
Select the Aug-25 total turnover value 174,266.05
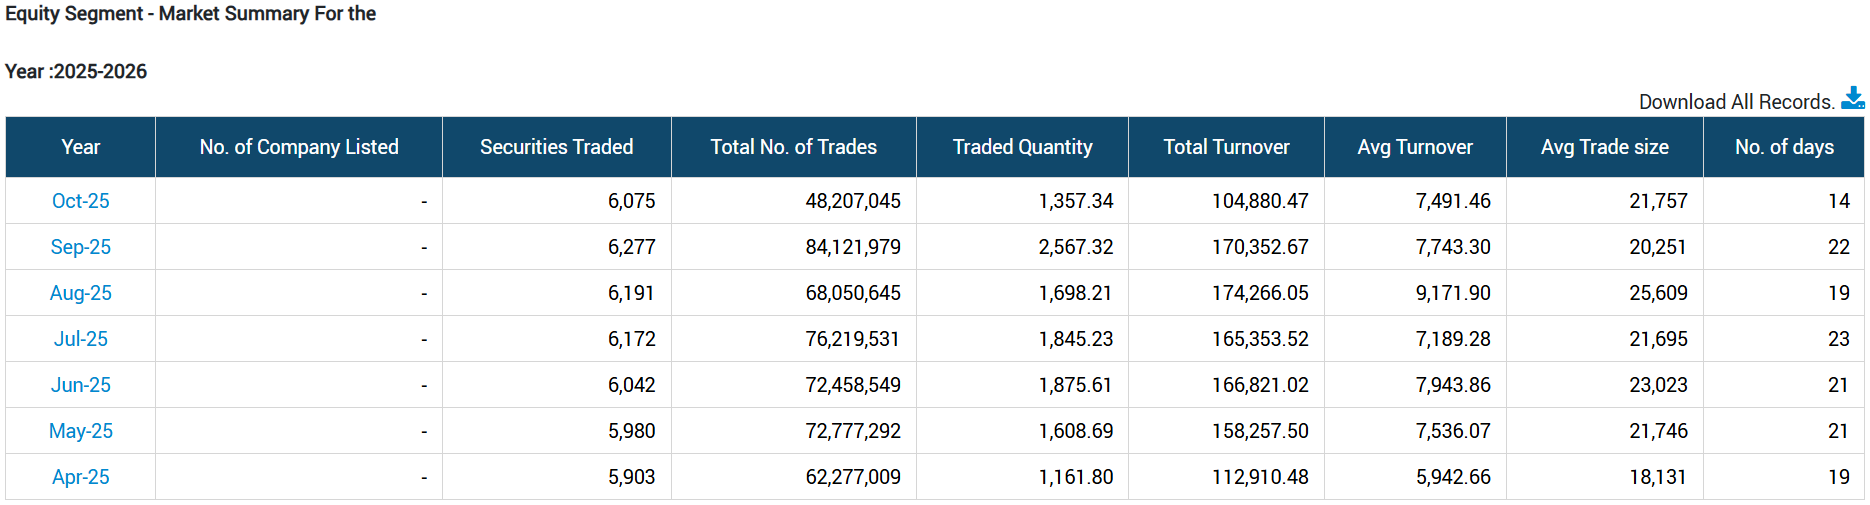1260,293
